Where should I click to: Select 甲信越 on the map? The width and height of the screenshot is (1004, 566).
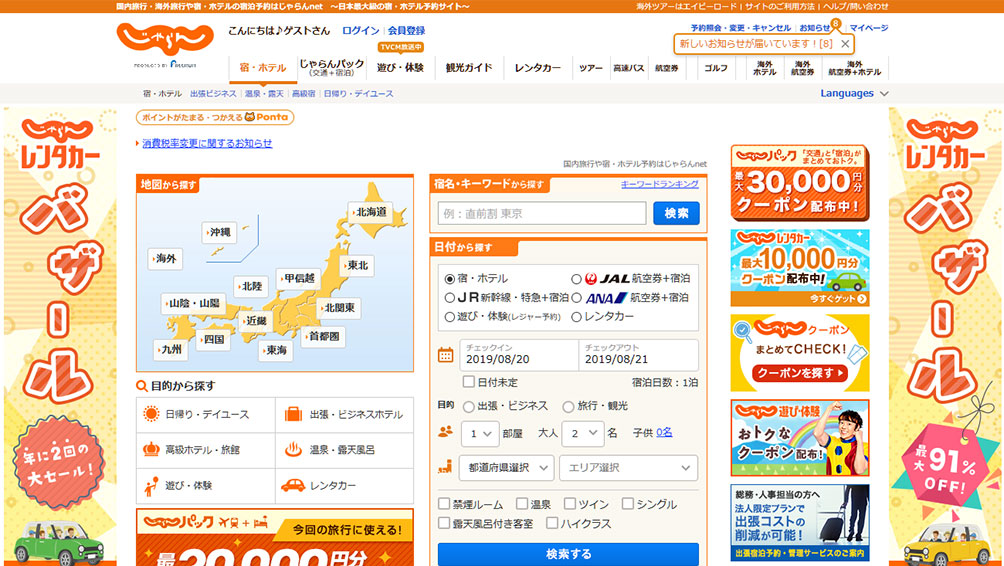click(x=298, y=278)
